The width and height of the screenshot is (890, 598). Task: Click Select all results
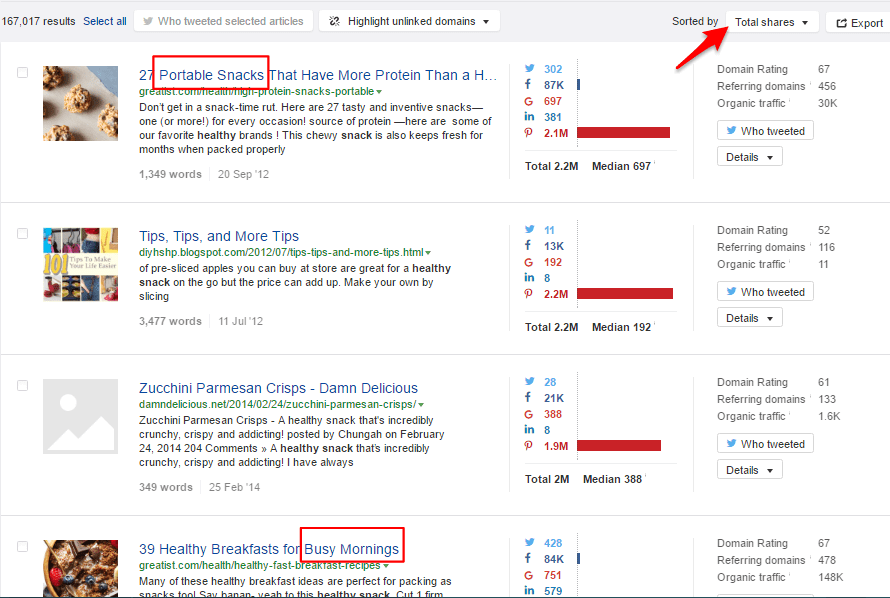[105, 21]
